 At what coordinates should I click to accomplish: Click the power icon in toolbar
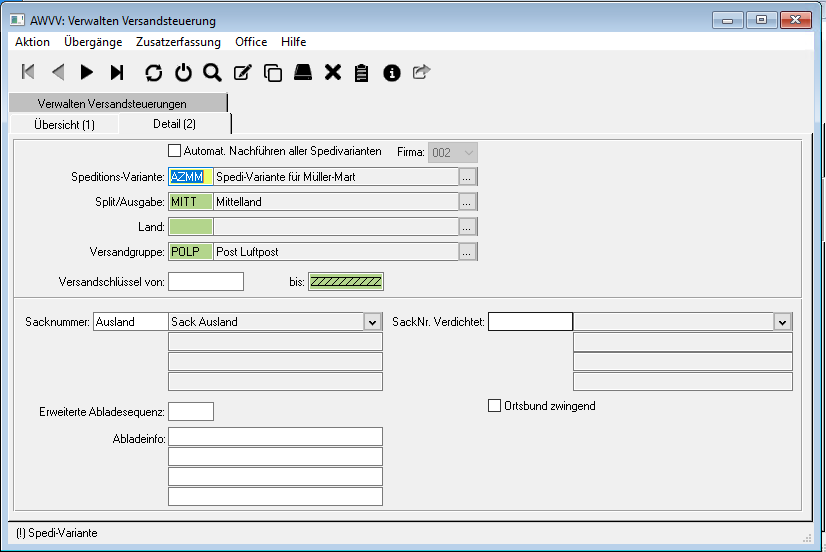pyautogui.click(x=183, y=72)
